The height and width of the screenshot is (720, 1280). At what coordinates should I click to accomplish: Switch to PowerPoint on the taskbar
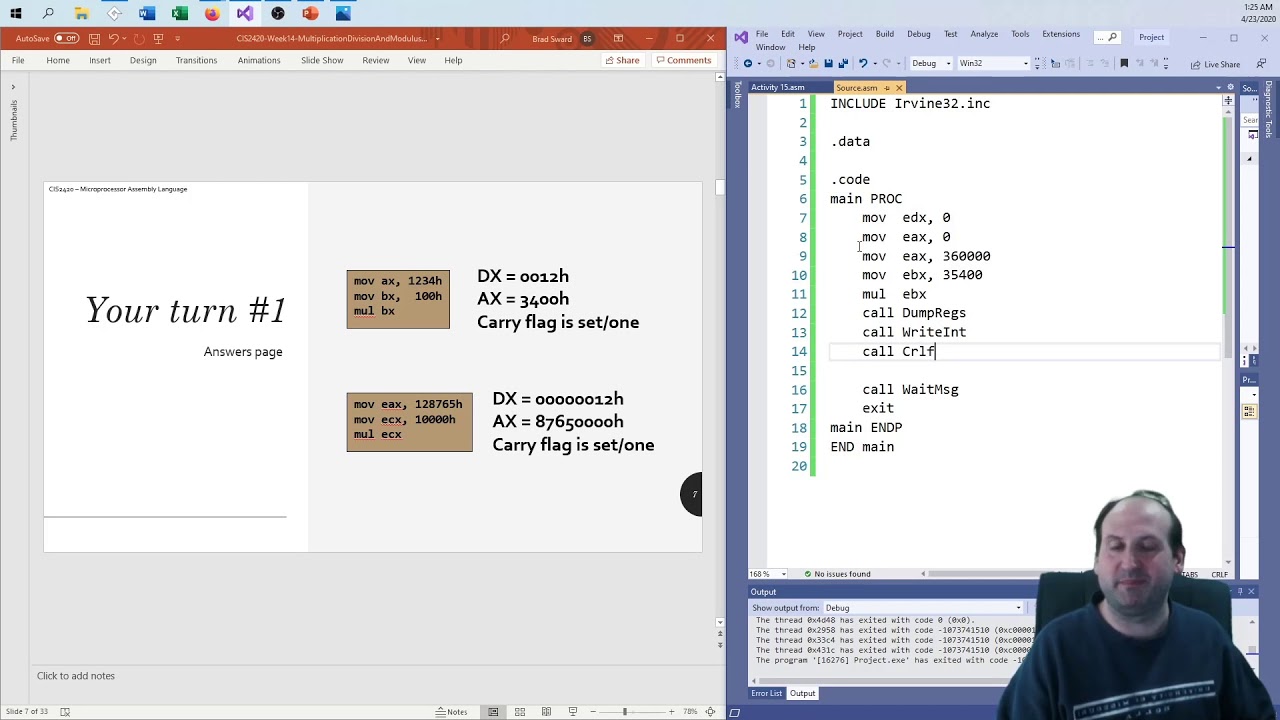[310, 14]
